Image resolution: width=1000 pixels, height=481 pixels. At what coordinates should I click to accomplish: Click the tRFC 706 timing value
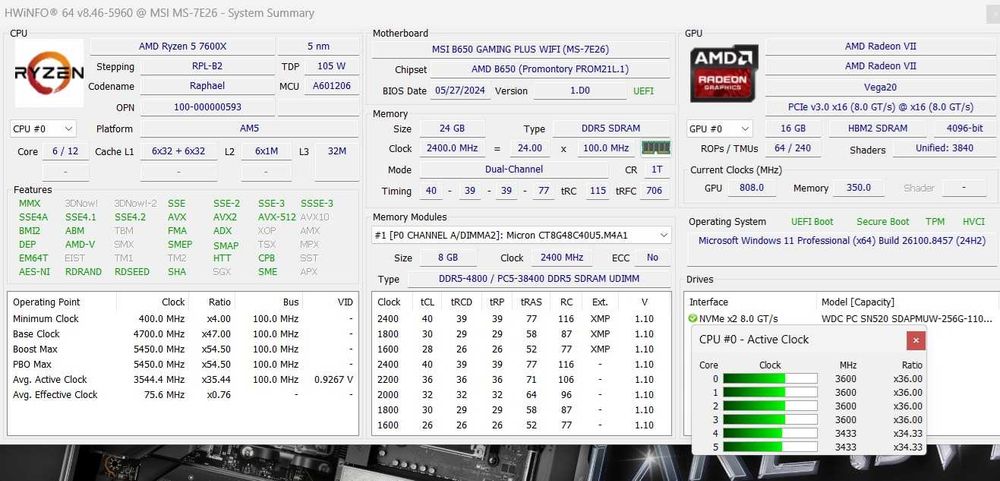click(x=654, y=191)
